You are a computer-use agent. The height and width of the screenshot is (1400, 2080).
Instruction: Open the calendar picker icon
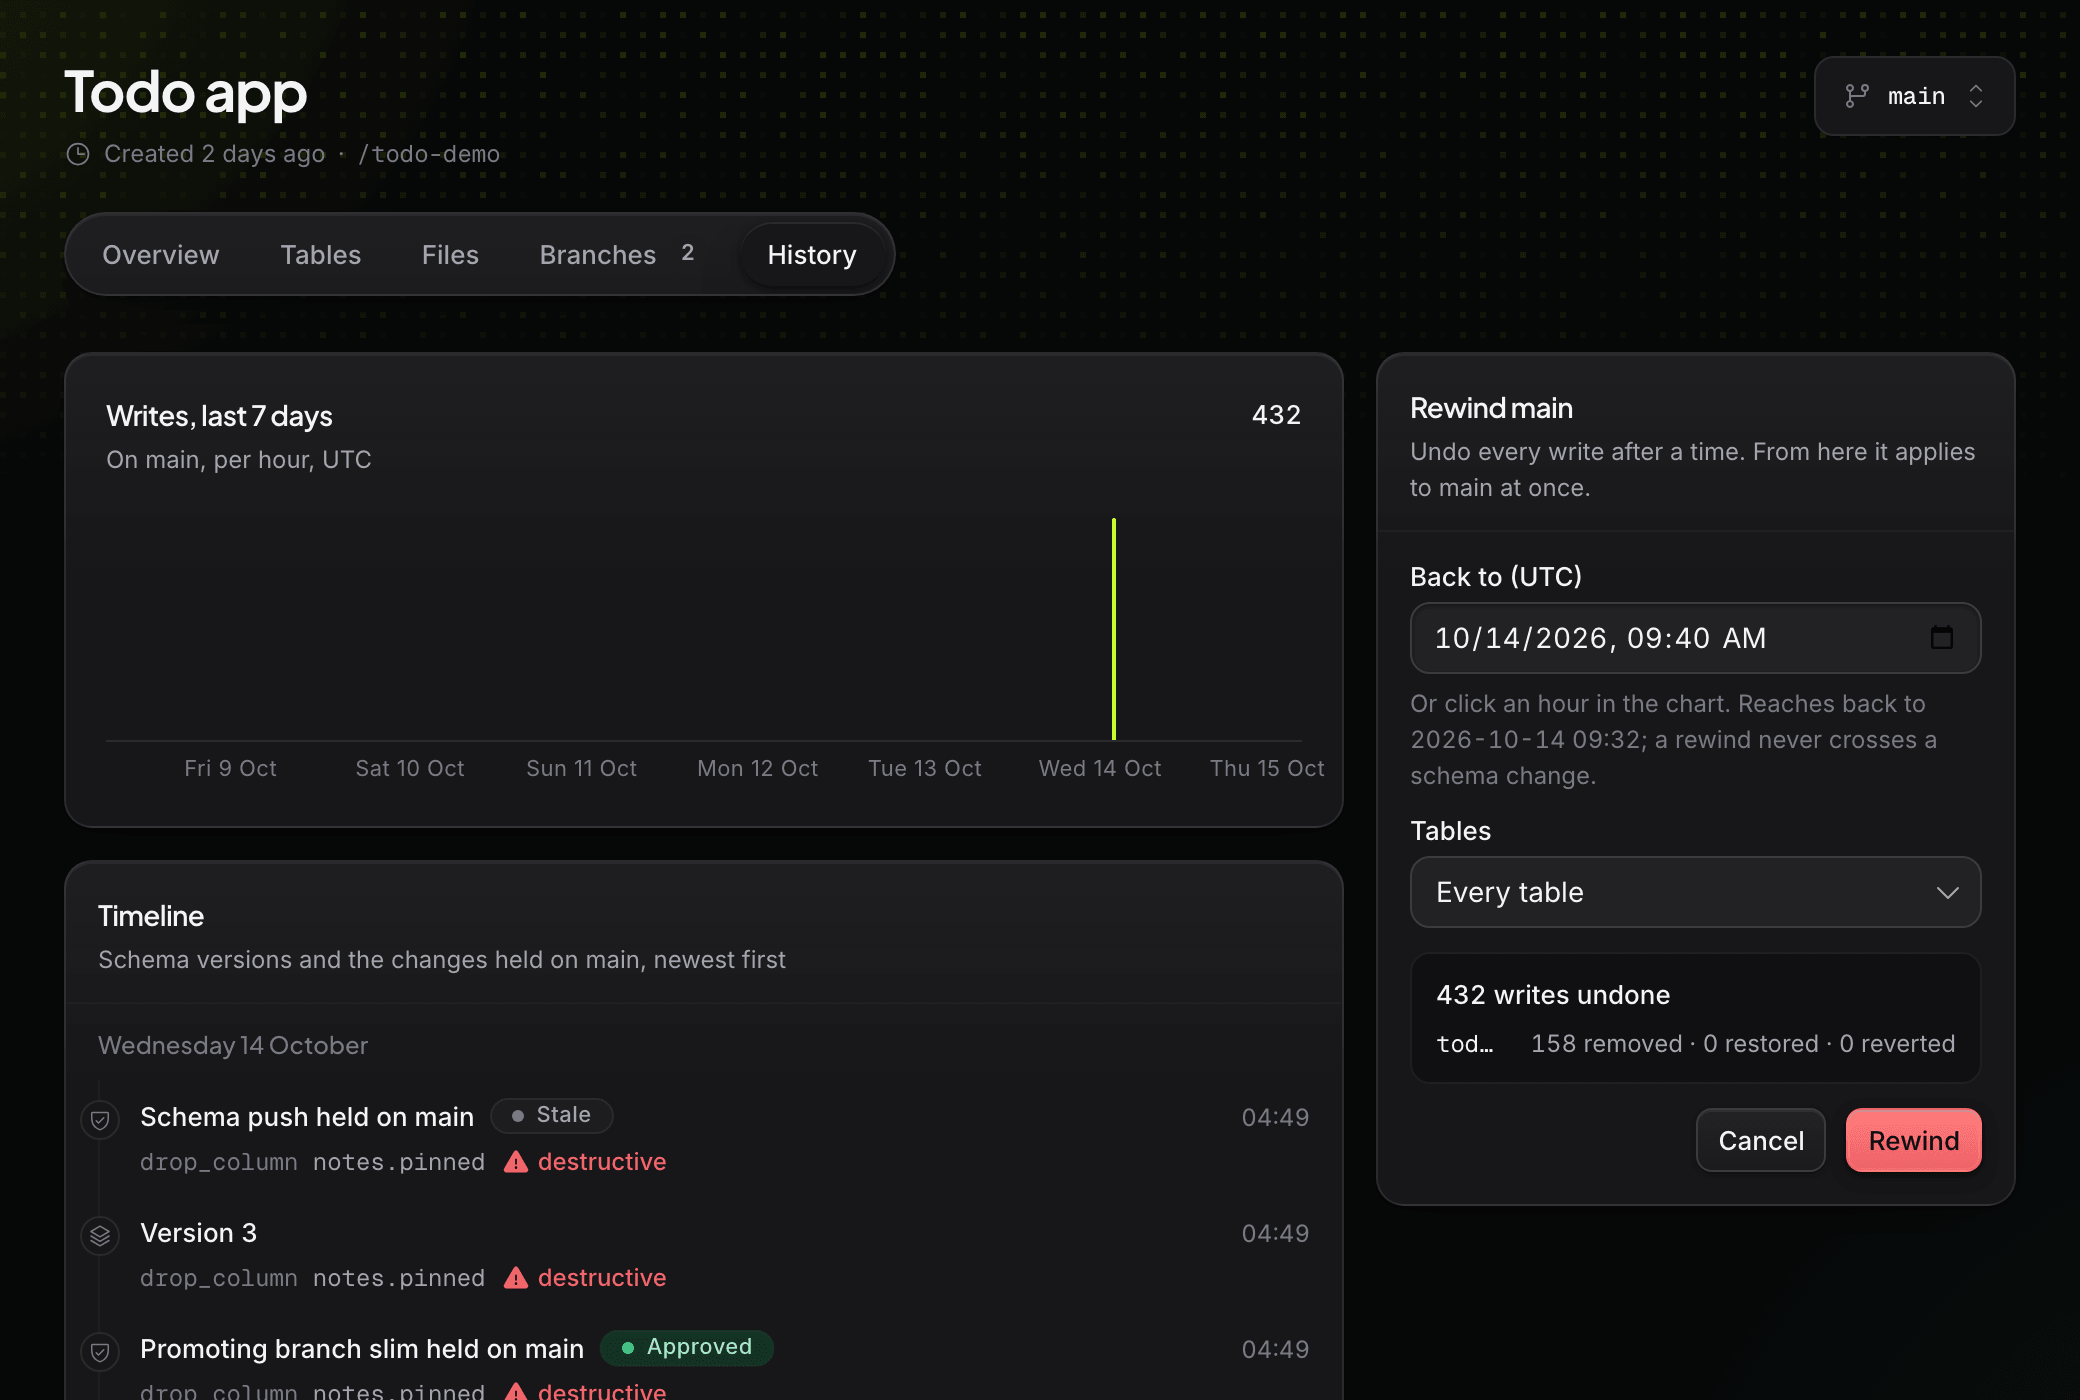pyautogui.click(x=1941, y=638)
